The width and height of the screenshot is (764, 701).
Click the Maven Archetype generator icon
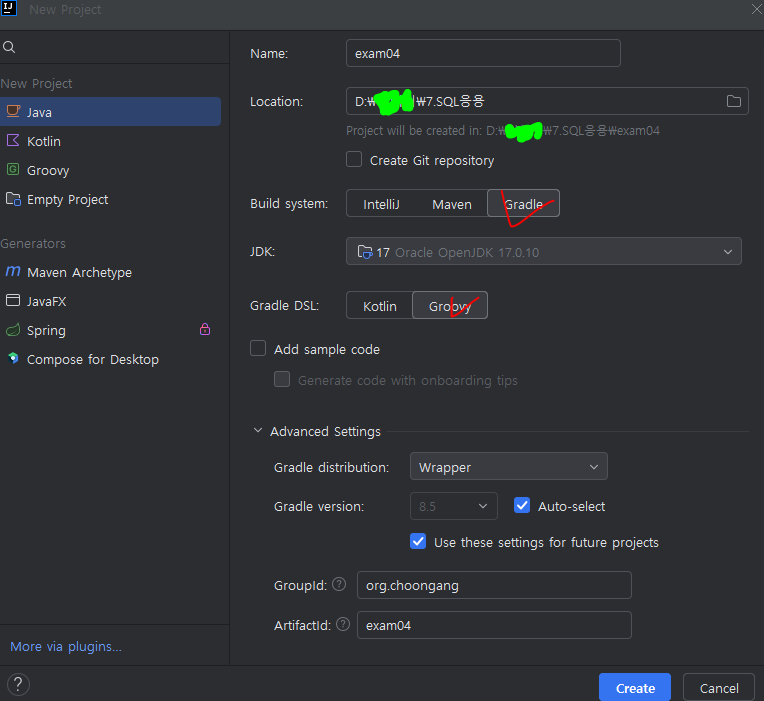click(13, 271)
